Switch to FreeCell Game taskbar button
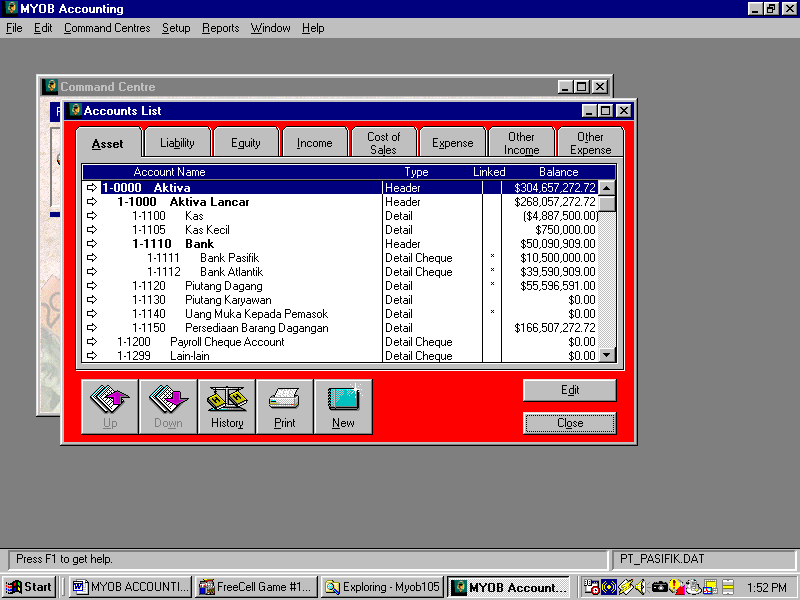The image size is (800, 600). point(257,587)
